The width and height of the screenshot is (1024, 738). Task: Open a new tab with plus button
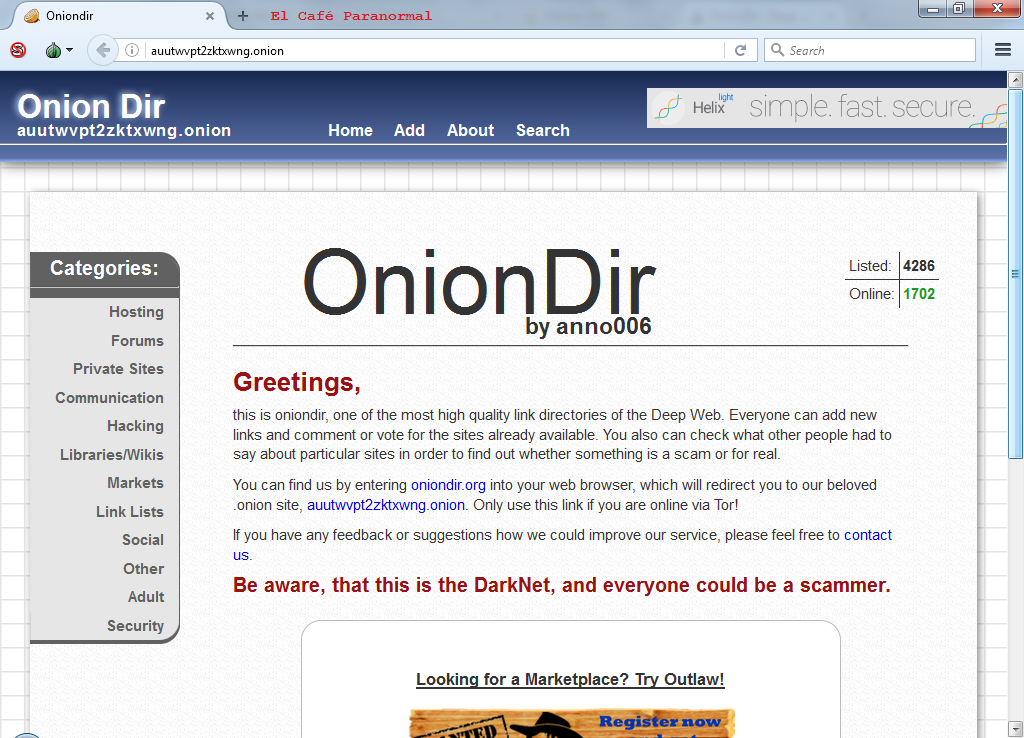pos(243,16)
